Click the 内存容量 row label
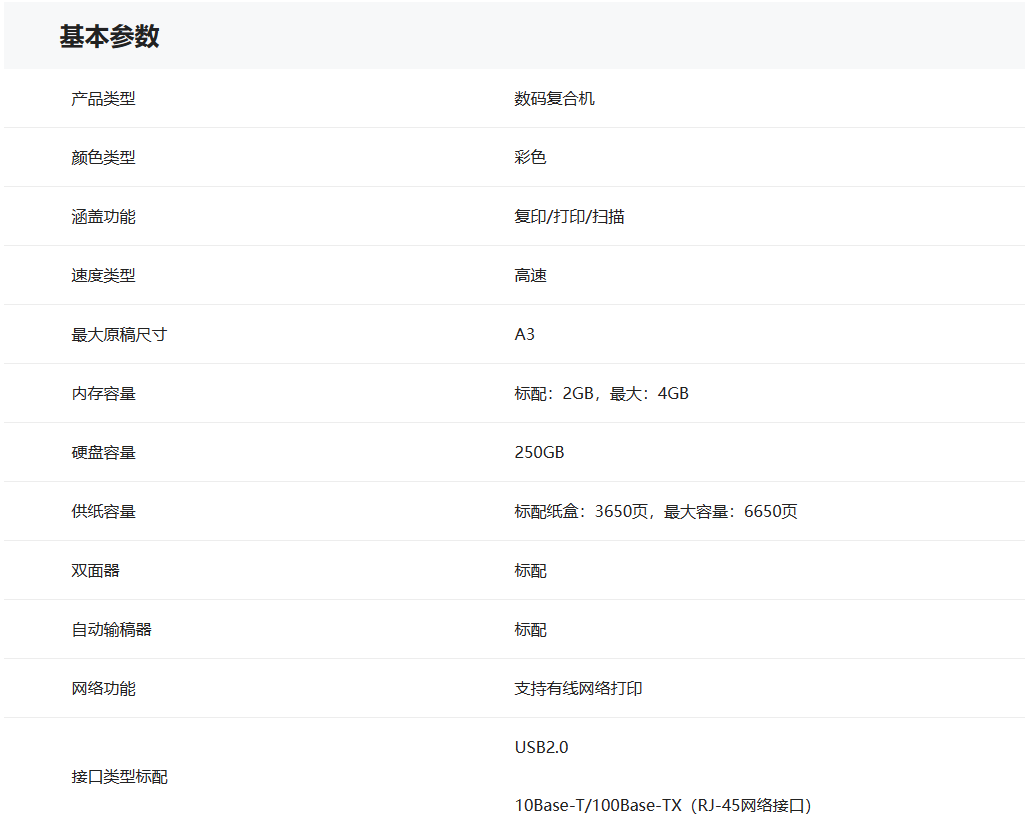 [103, 393]
